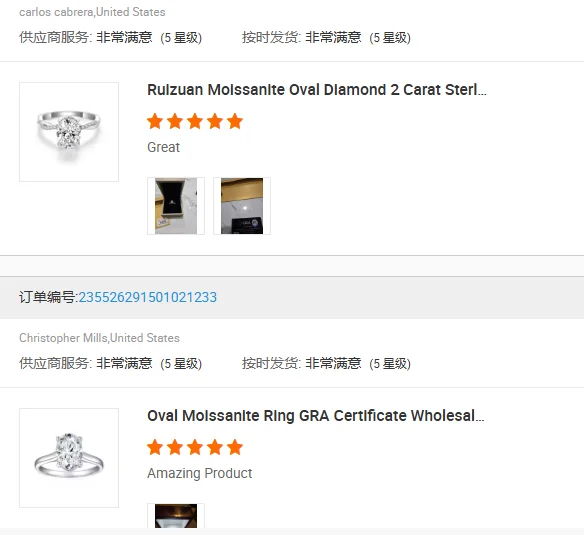Click fifth star of Amazing Product rating
This screenshot has width=584, height=535.
pos(235,447)
